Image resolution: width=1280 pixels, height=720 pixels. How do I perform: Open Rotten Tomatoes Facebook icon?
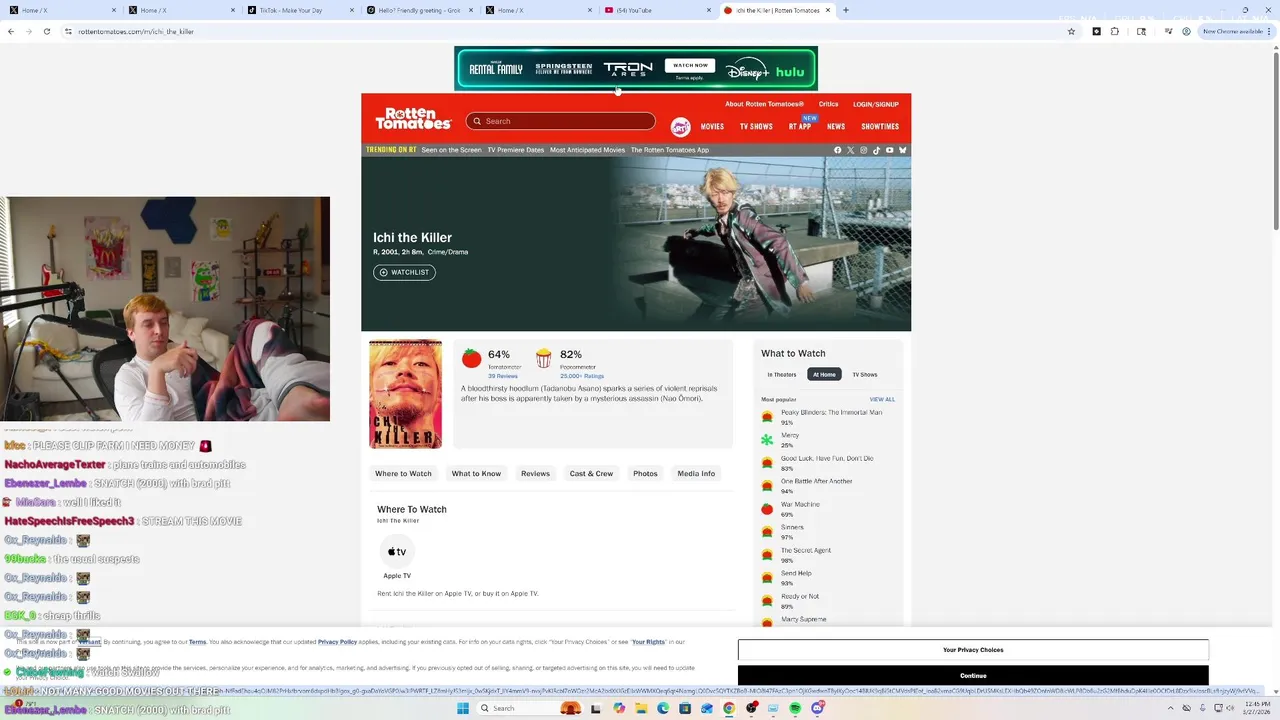point(838,150)
